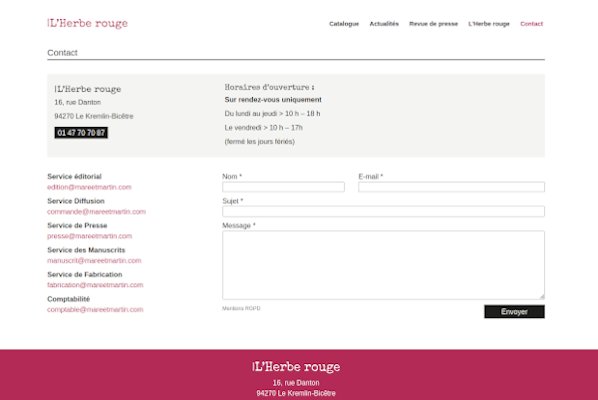Focus the Nom input field
The height and width of the screenshot is (400, 598).
pos(283,187)
